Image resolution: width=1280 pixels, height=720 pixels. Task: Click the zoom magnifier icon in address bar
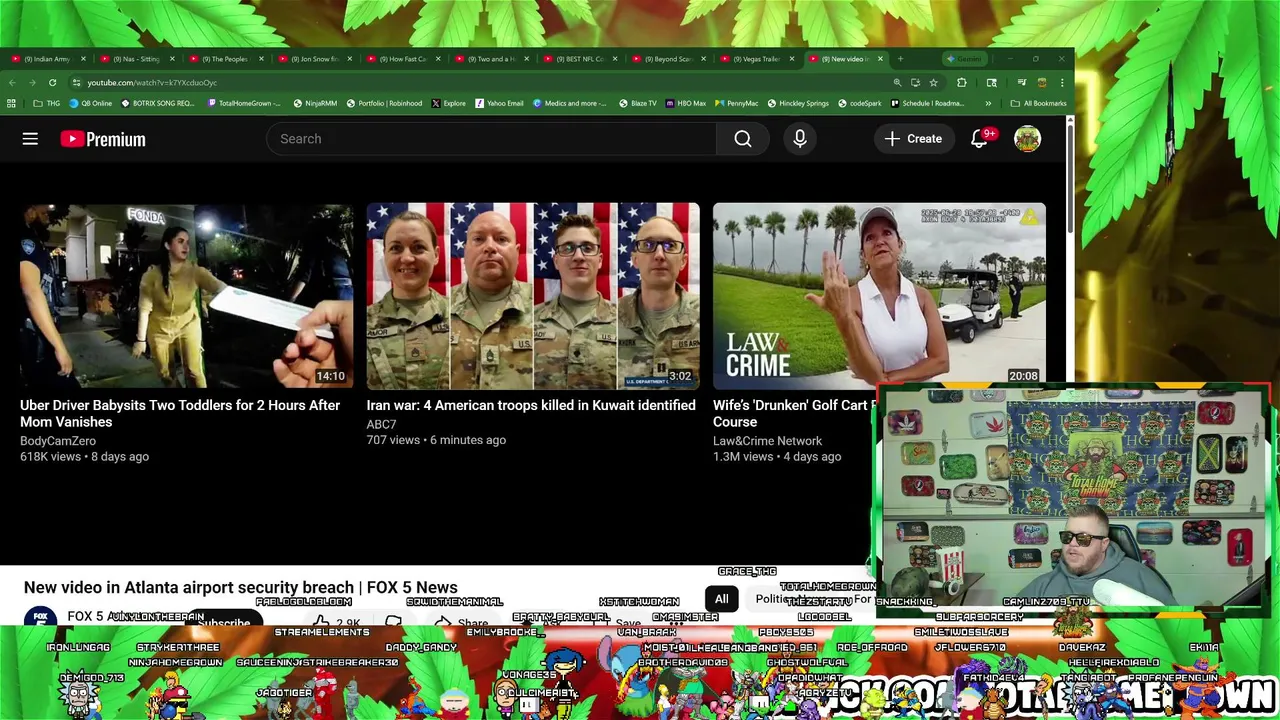pyautogui.click(x=897, y=83)
